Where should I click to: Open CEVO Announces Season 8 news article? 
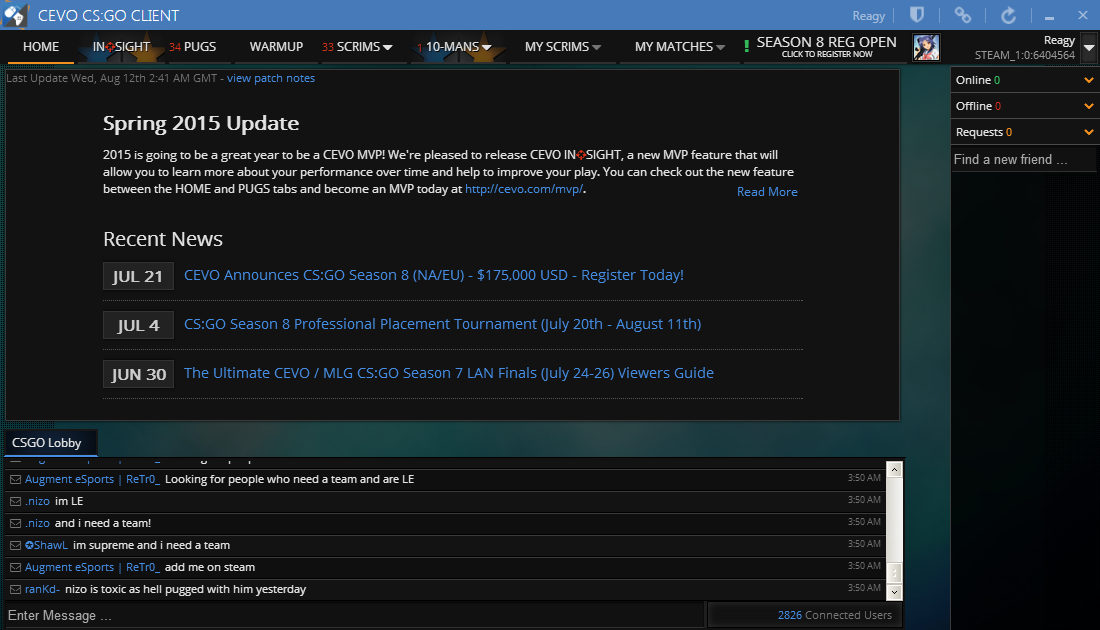tap(434, 275)
